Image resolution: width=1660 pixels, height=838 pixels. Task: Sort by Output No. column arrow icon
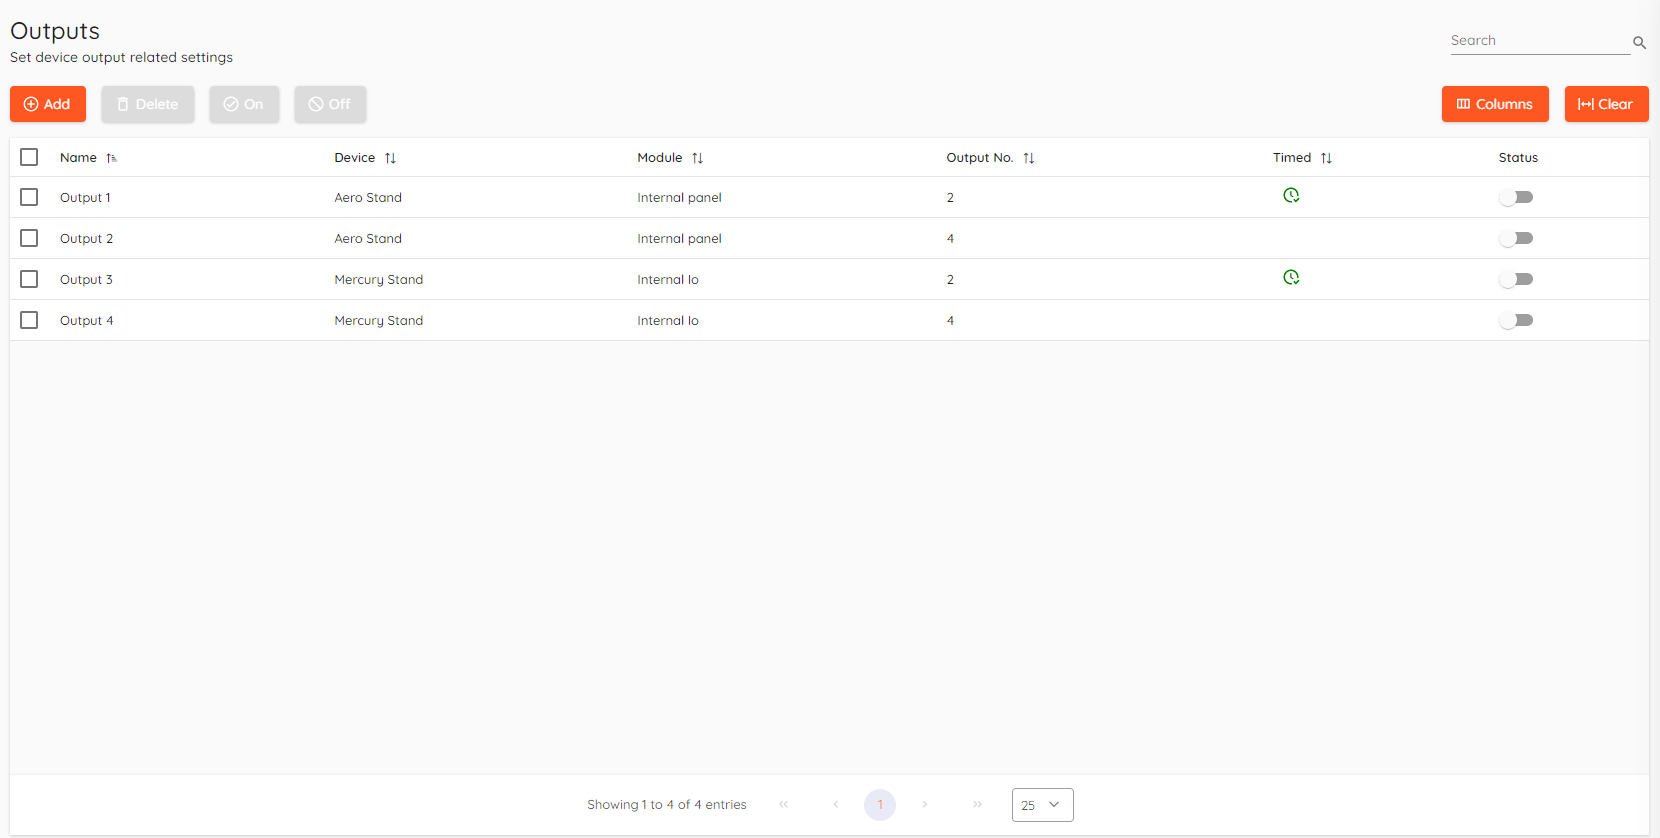point(1028,158)
